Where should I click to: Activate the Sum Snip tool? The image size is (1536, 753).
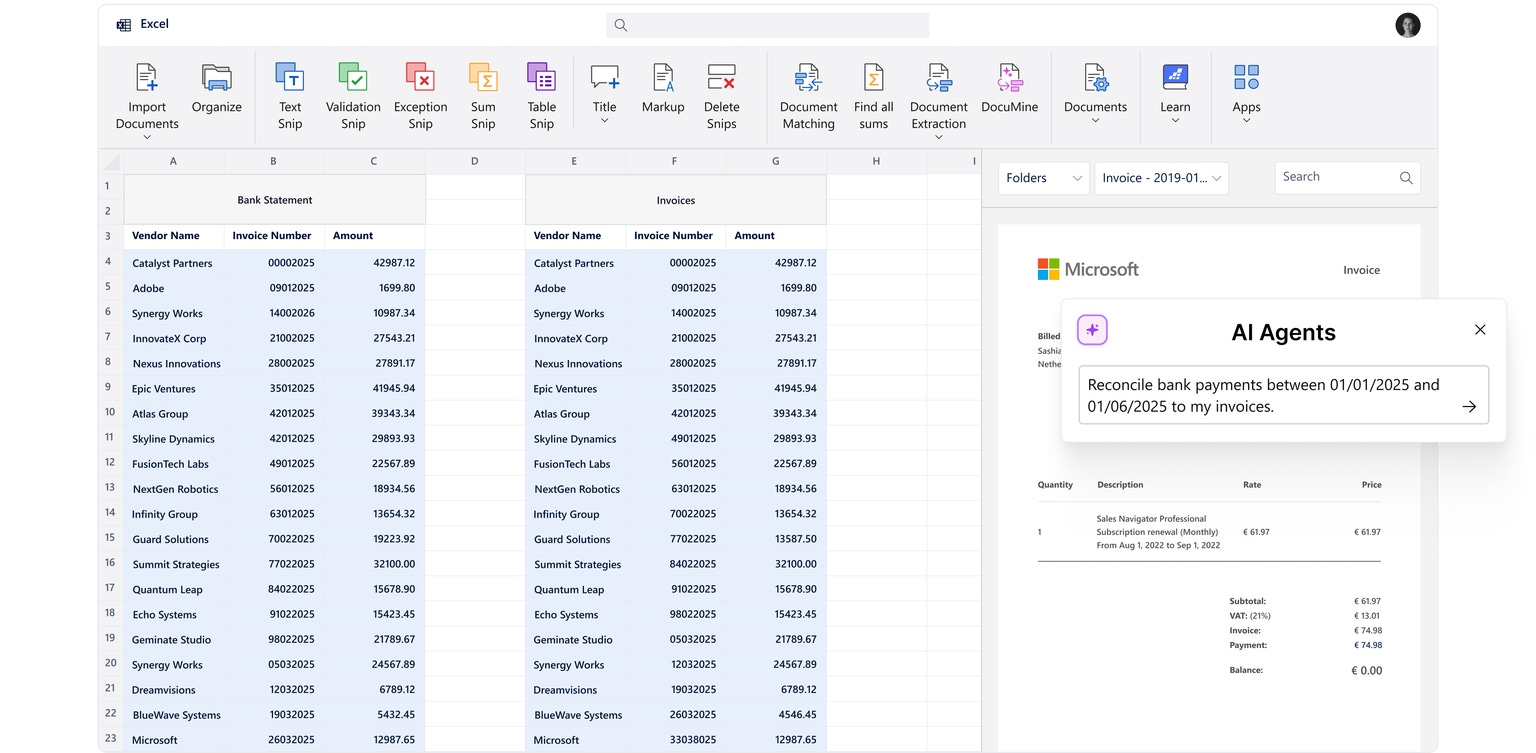(483, 78)
